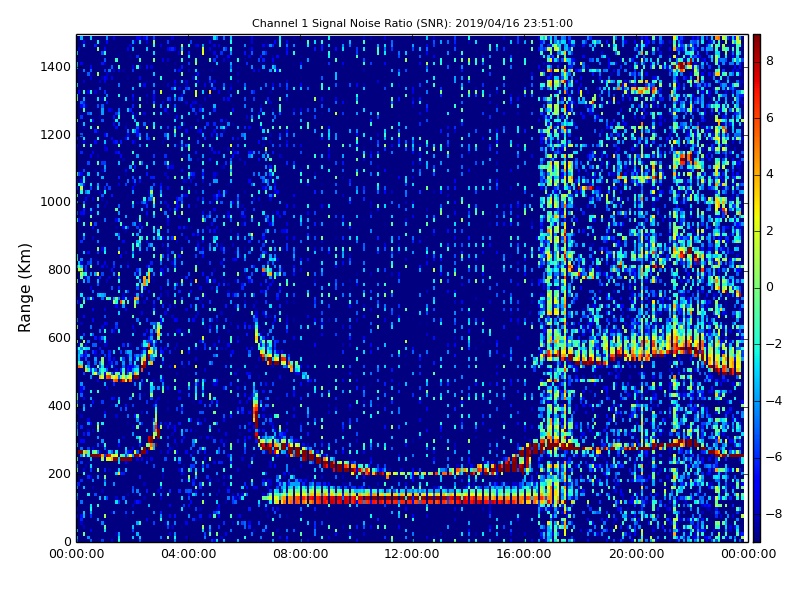Click the colorbar label 0
Image resolution: width=800 pixels, height=600 pixels.
pyautogui.click(x=770, y=287)
